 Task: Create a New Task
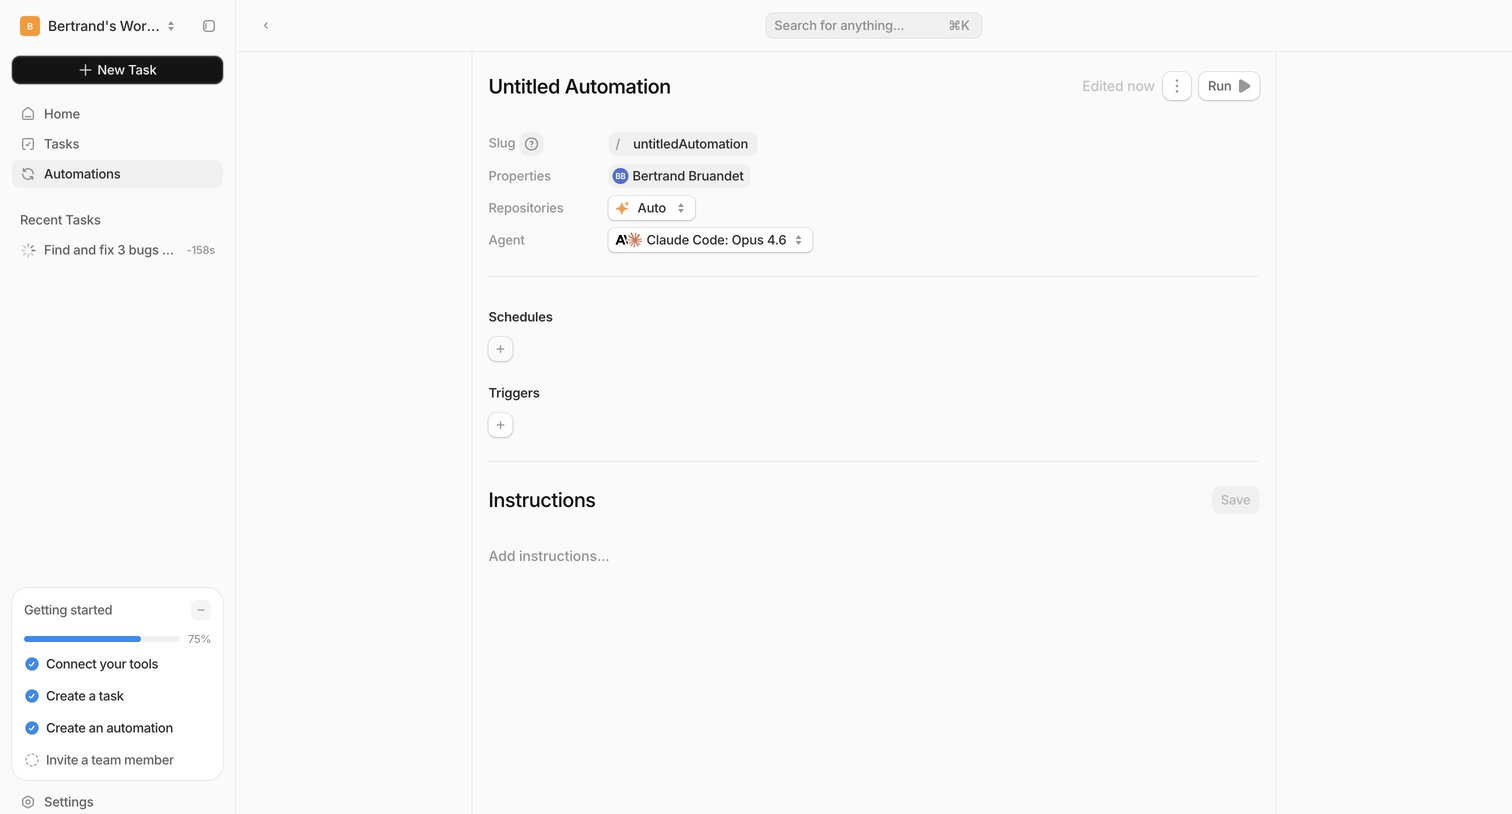[118, 70]
